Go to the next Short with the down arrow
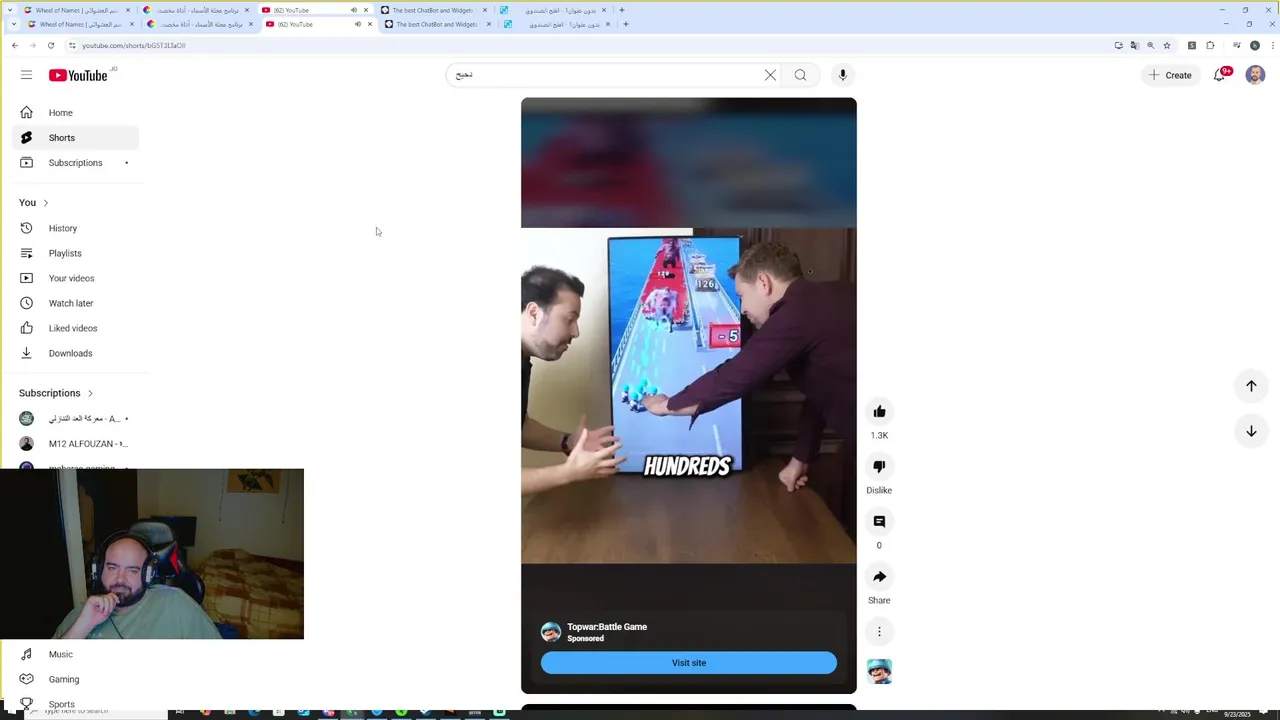Viewport: 1280px width, 720px height. 1251,431
